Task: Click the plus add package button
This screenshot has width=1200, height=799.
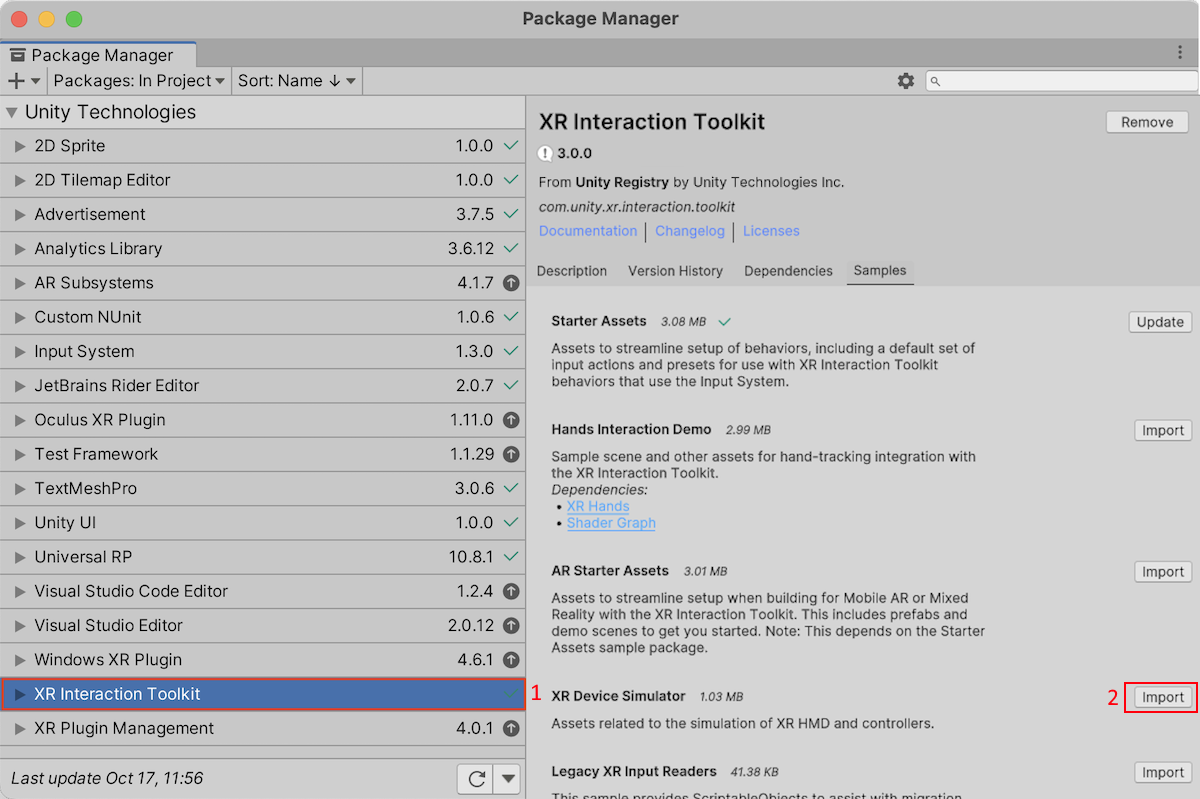Action: tap(17, 81)
